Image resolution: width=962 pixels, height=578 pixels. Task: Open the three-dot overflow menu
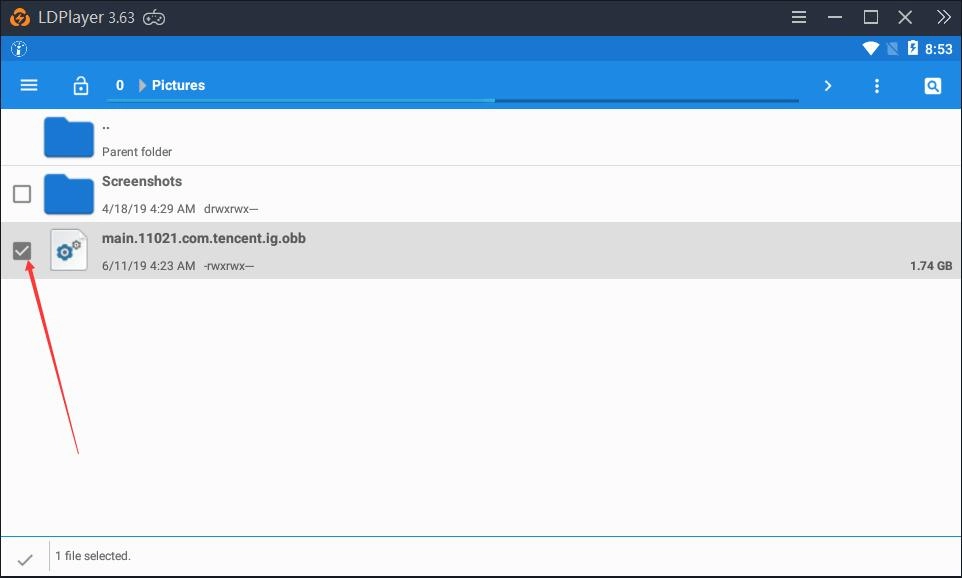877,85
